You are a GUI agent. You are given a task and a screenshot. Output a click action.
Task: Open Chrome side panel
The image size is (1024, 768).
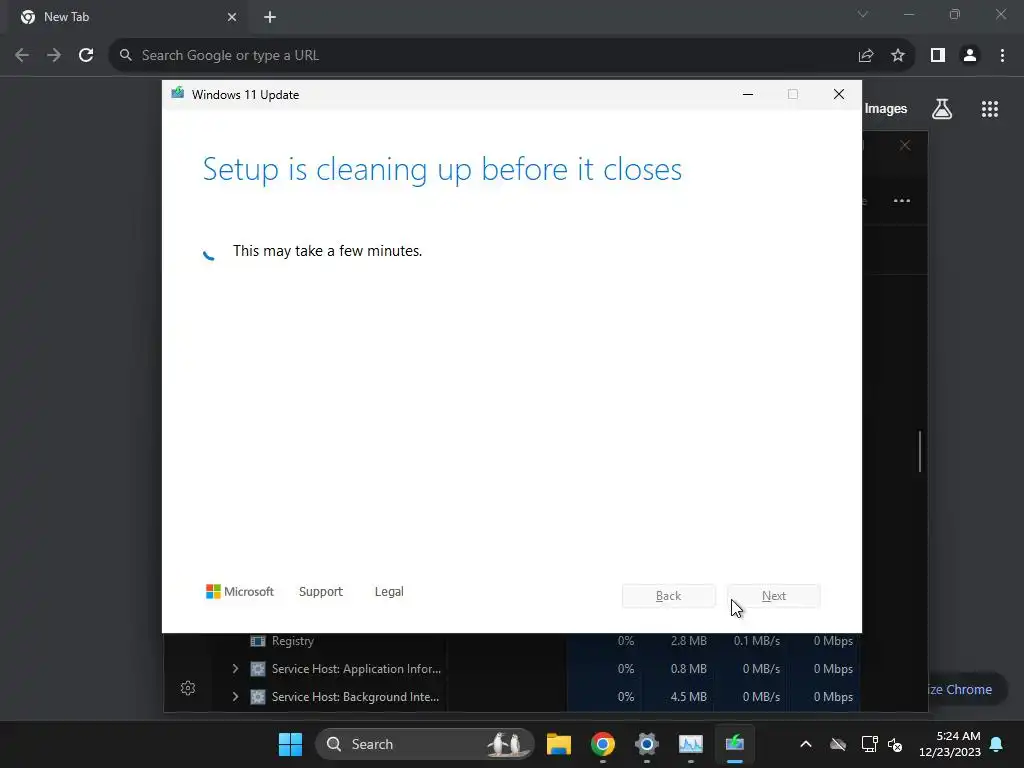(938, 56)
